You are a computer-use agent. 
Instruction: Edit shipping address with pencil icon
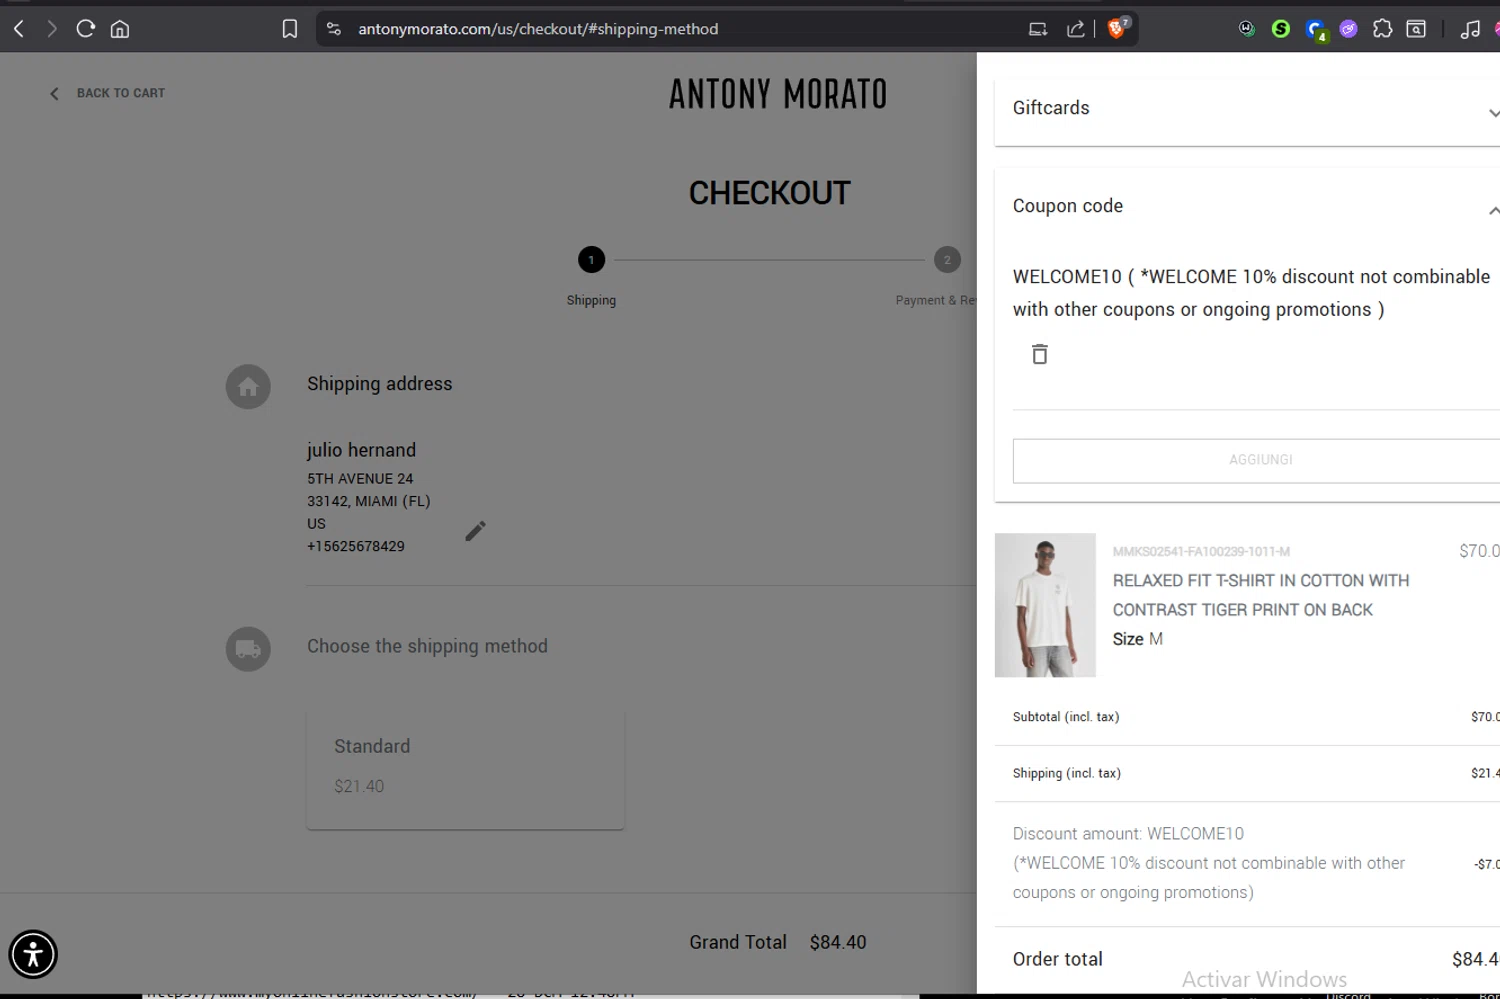(x=475, y=531)
